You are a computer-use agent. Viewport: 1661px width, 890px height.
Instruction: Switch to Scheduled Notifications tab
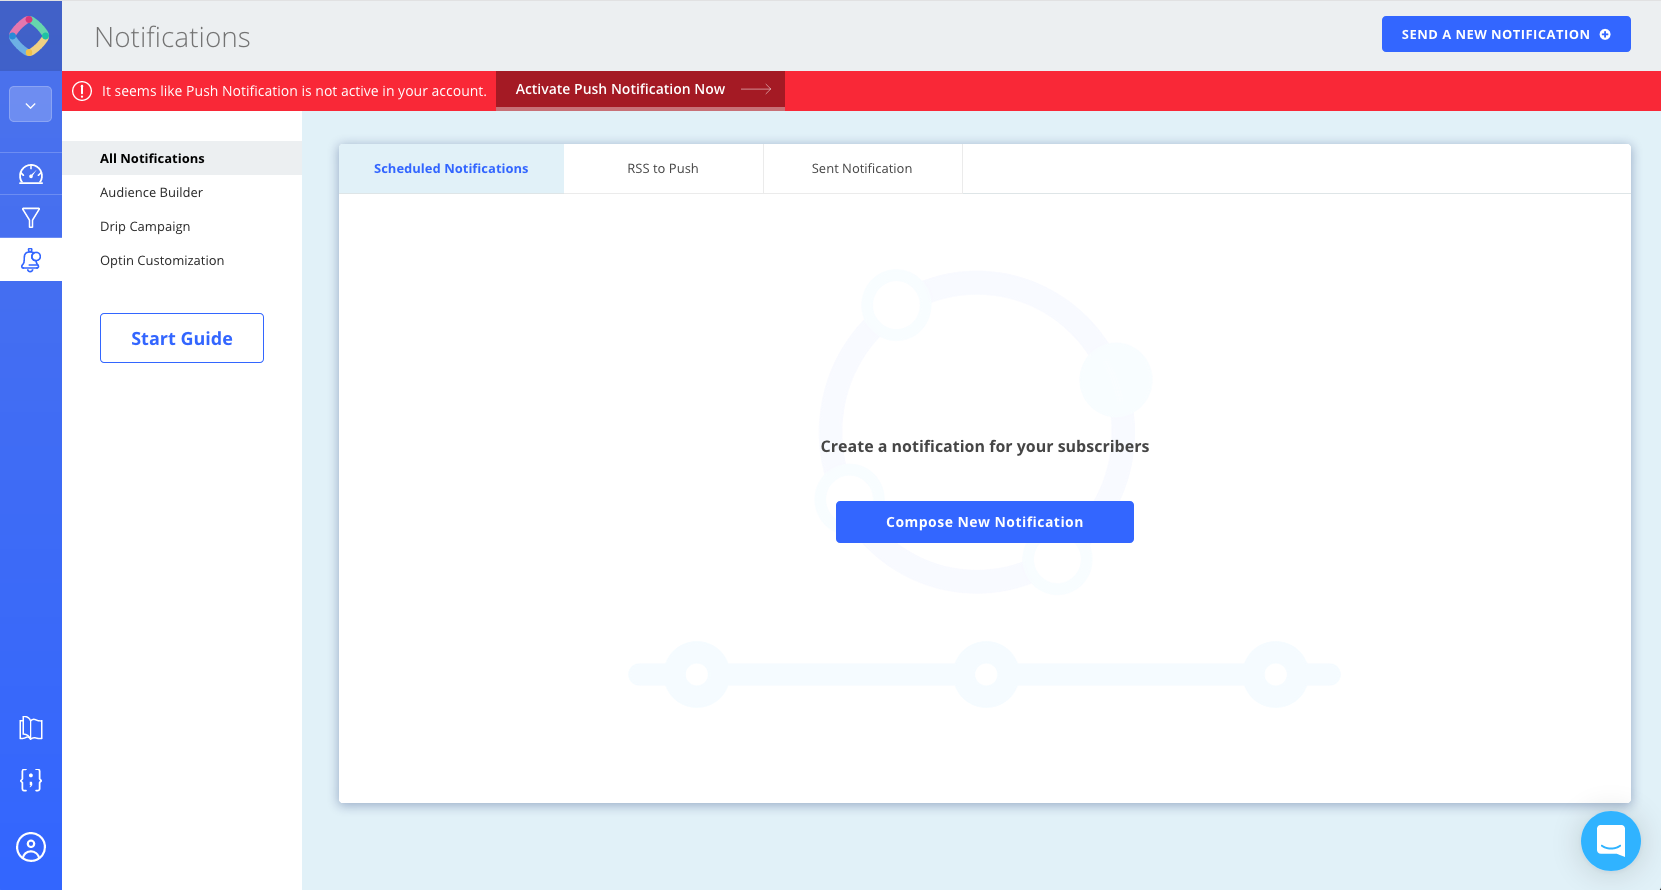[451, 169]
